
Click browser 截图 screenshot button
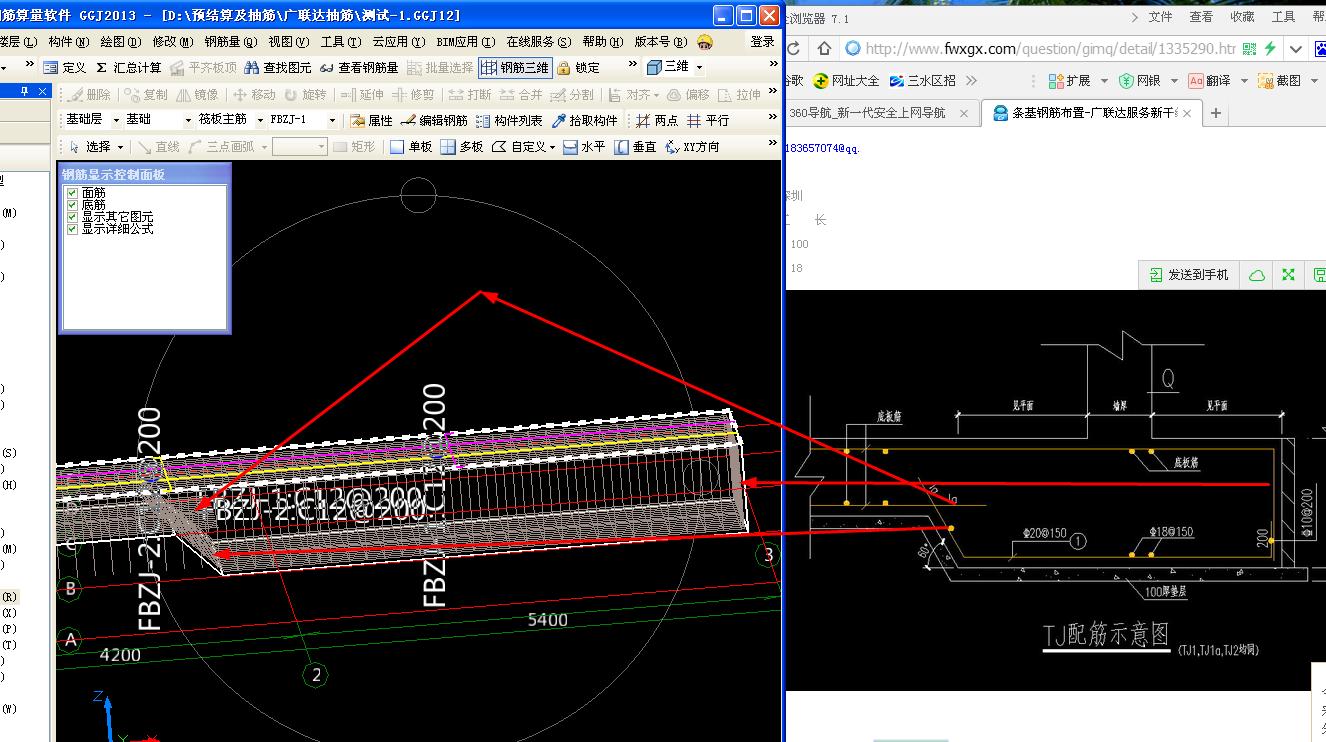[x=1279, y=80]
